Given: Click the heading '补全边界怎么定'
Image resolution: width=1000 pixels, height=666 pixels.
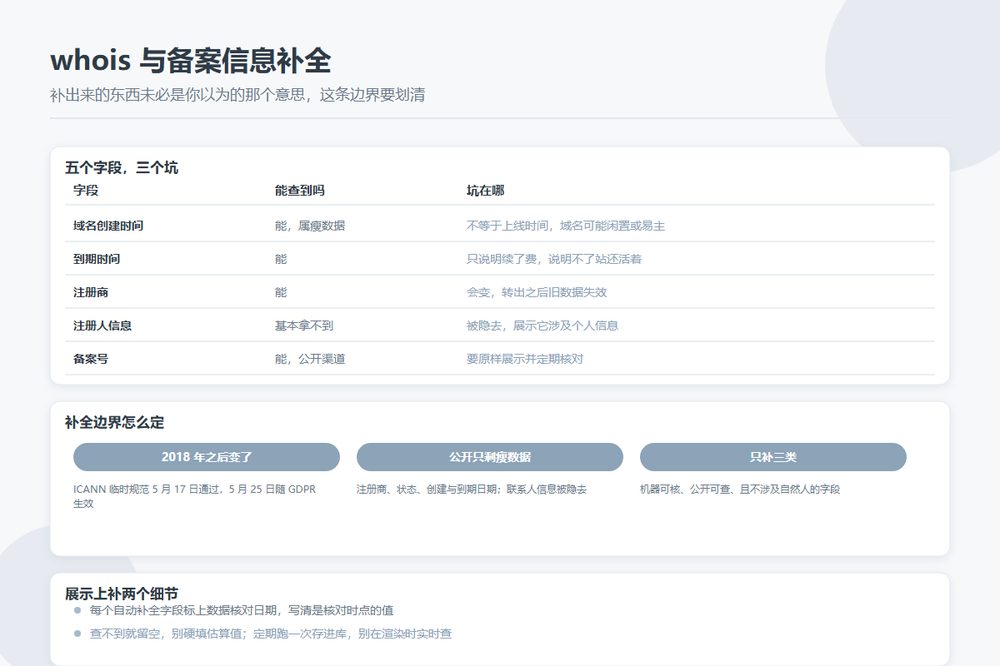Looking at the screenshot, I should (115, 422).
